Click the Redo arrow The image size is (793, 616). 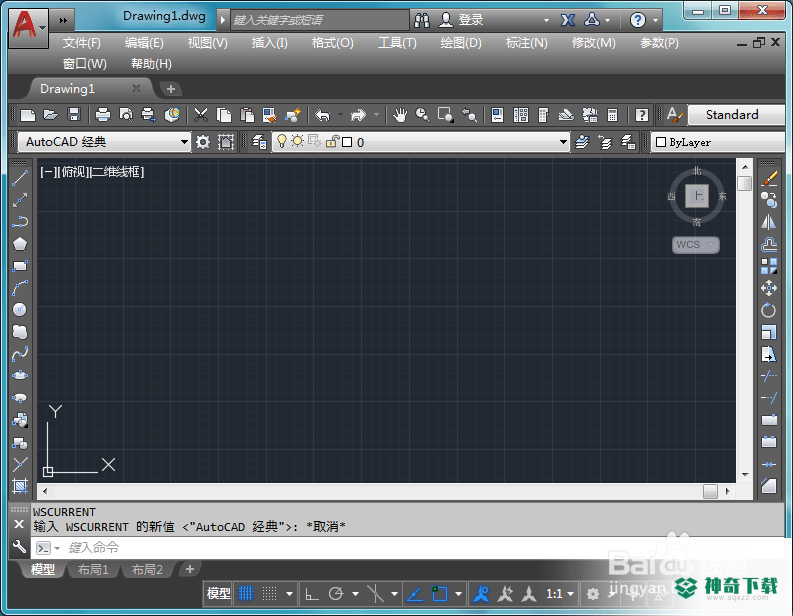(358, 115)
